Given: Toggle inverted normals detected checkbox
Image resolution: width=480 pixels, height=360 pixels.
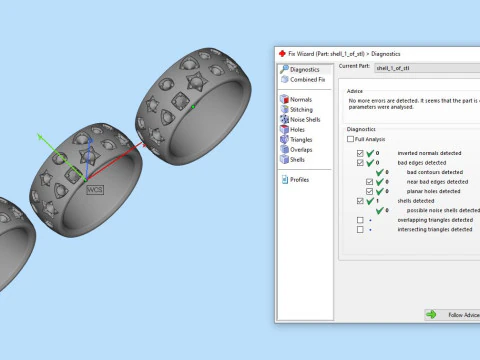Looking at the screenshot, I should point(360,153).
